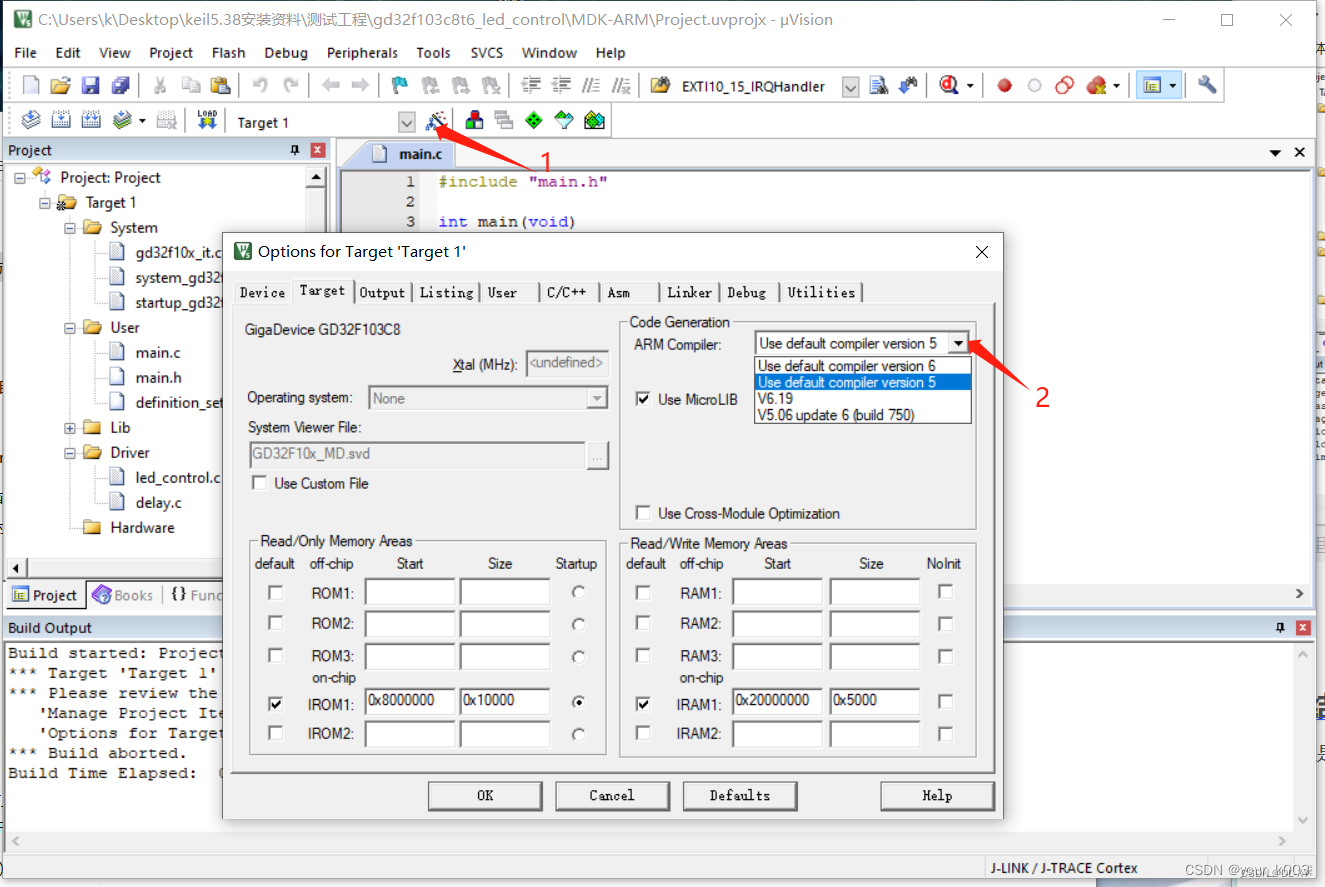Click the Indent selection icon
The height and width of the screenshot is (887, 1325).
pos(532,86)
